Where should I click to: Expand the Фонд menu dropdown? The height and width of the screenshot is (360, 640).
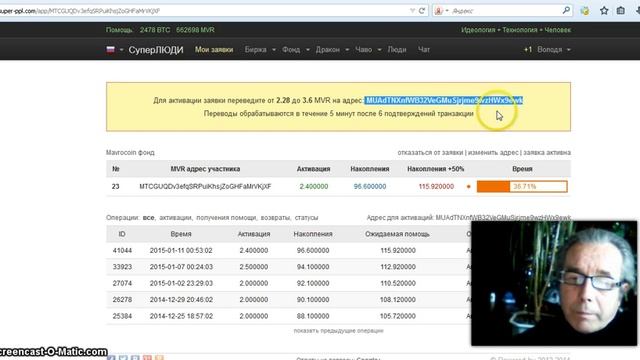coord(308,50)
